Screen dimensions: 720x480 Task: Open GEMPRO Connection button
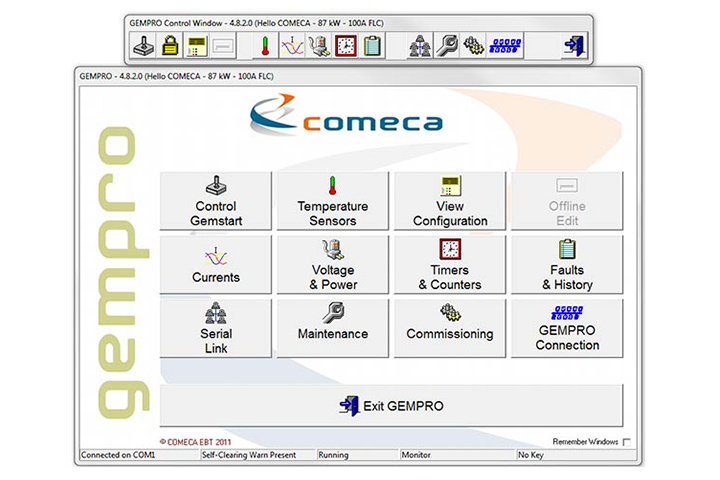click(567, 328)
